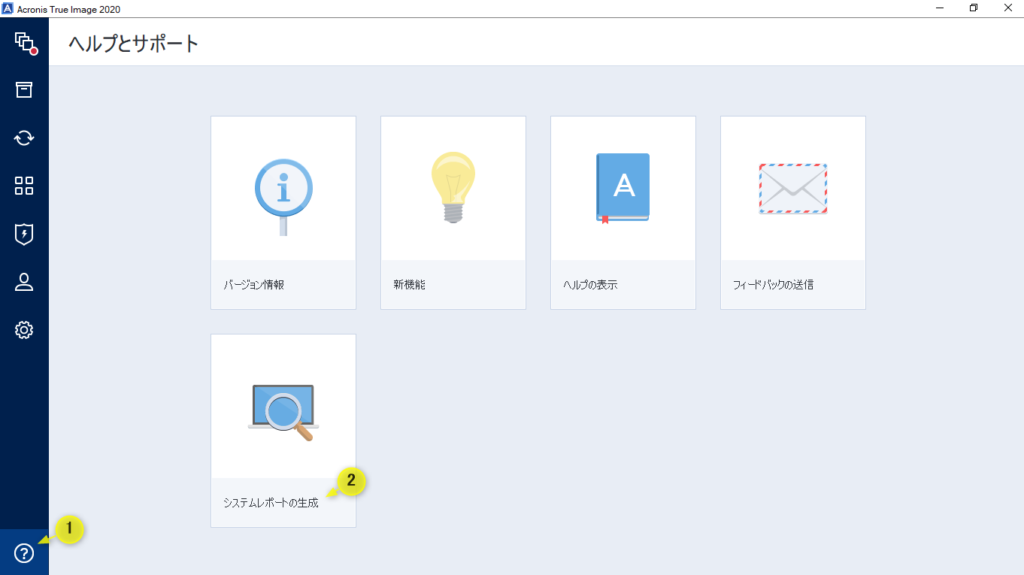
Task: Restore down the Acronis True Image window
Action: tap(974, 8)
